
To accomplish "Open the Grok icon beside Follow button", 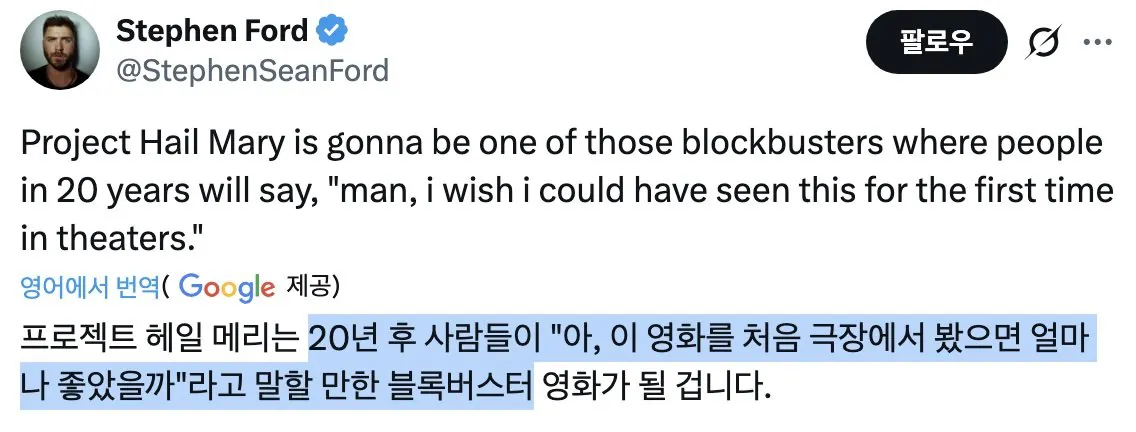I will 1045,44.
